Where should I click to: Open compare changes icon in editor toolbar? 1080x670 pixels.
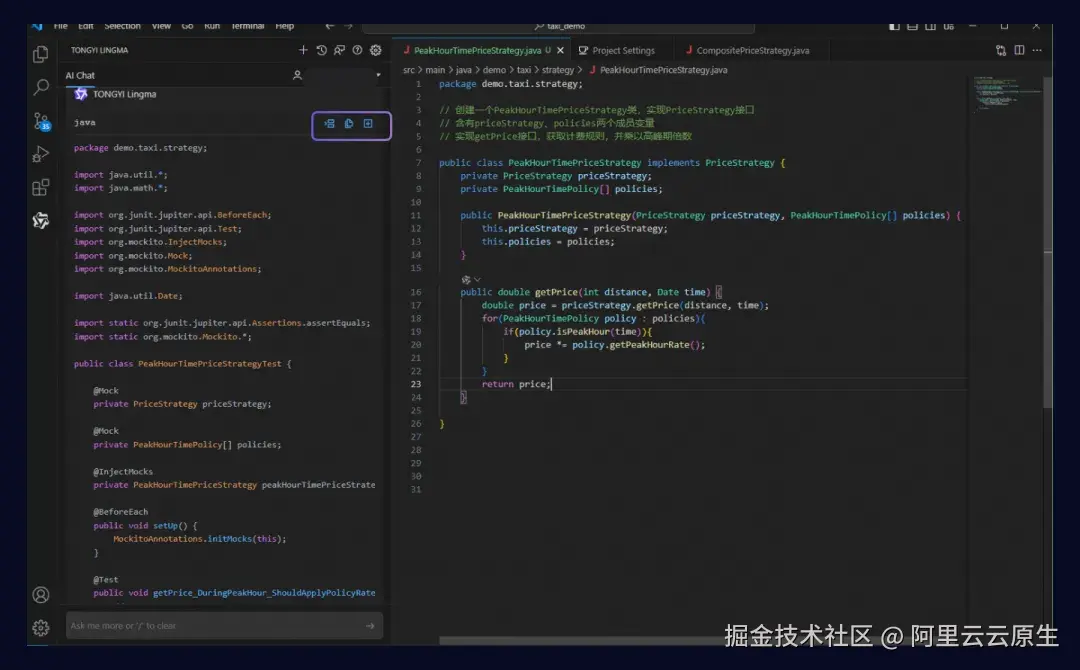[x=1001, y=50]
